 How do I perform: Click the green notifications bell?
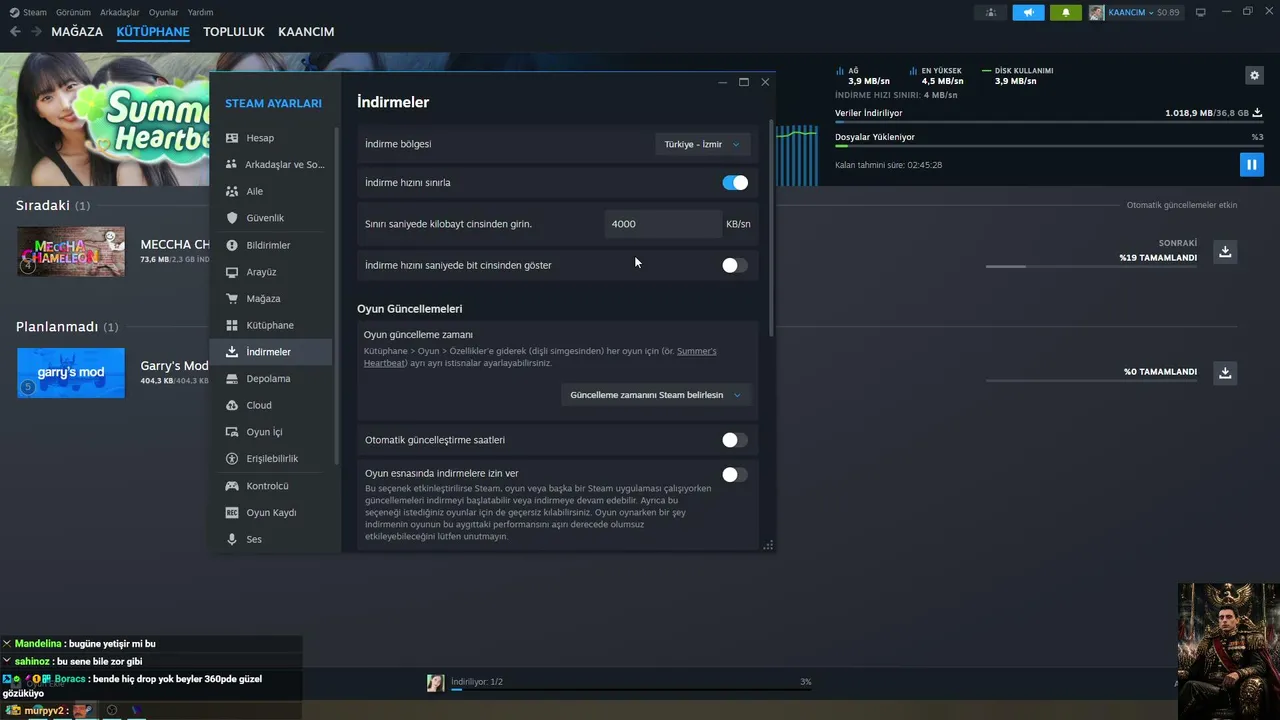click(1066, 12)
